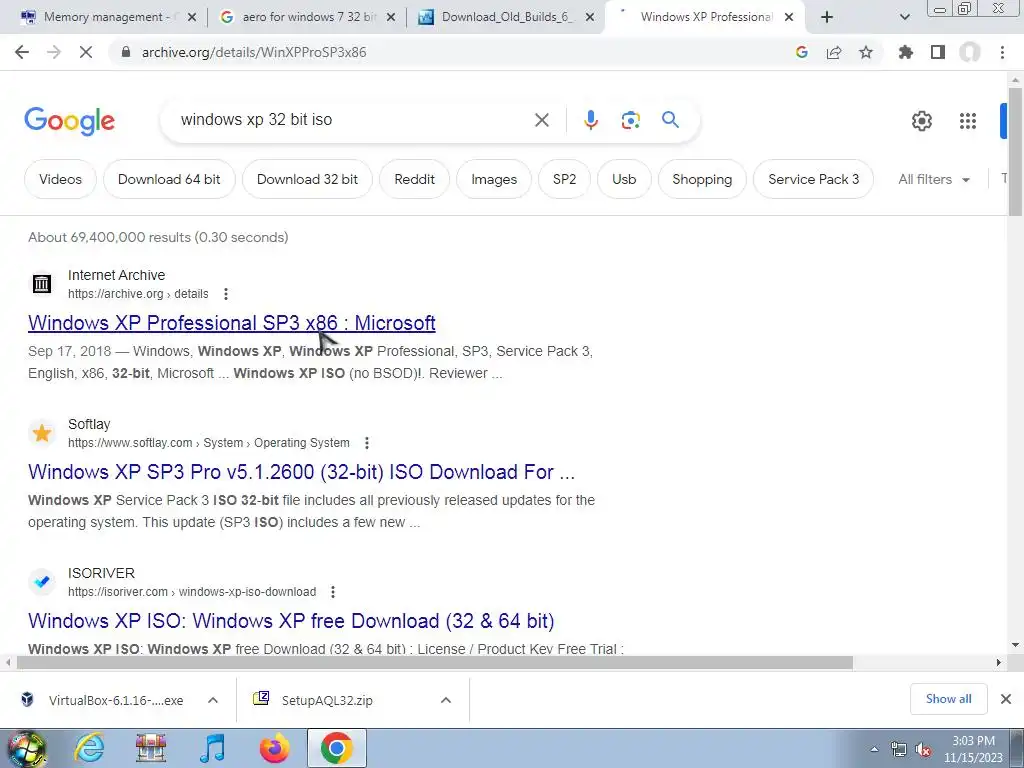
Task: Go to Google homepage logo
Action: [x=69, y=121]
